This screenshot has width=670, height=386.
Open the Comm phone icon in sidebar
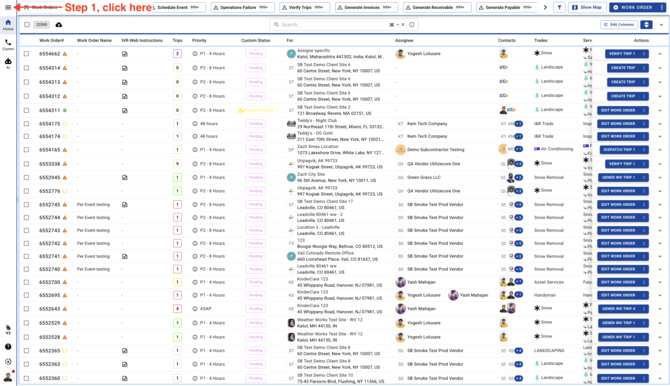coord(8,44)
